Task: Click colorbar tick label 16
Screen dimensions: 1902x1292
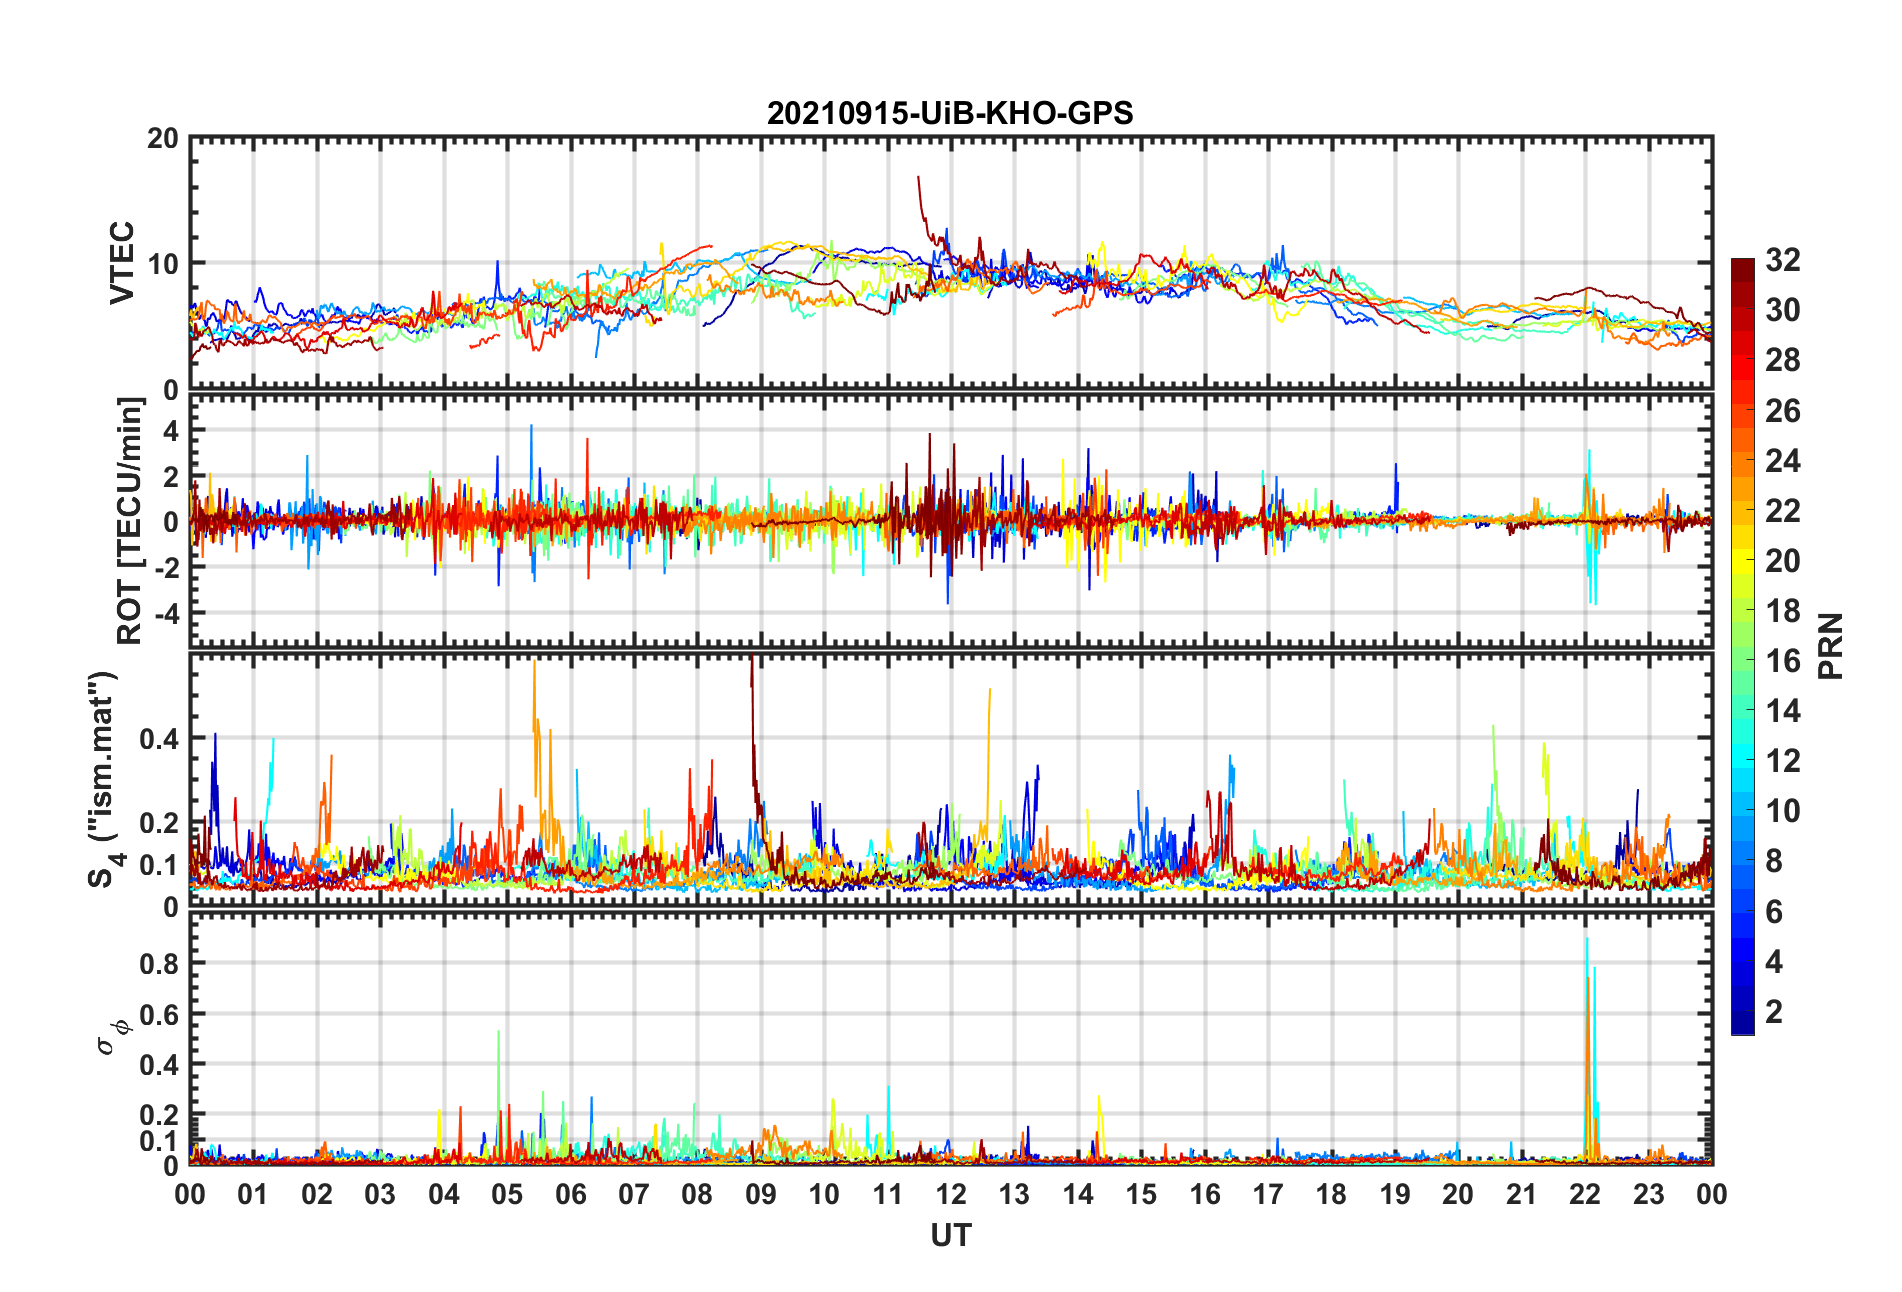Action: pyautogui.click(x=1783, y=661)
